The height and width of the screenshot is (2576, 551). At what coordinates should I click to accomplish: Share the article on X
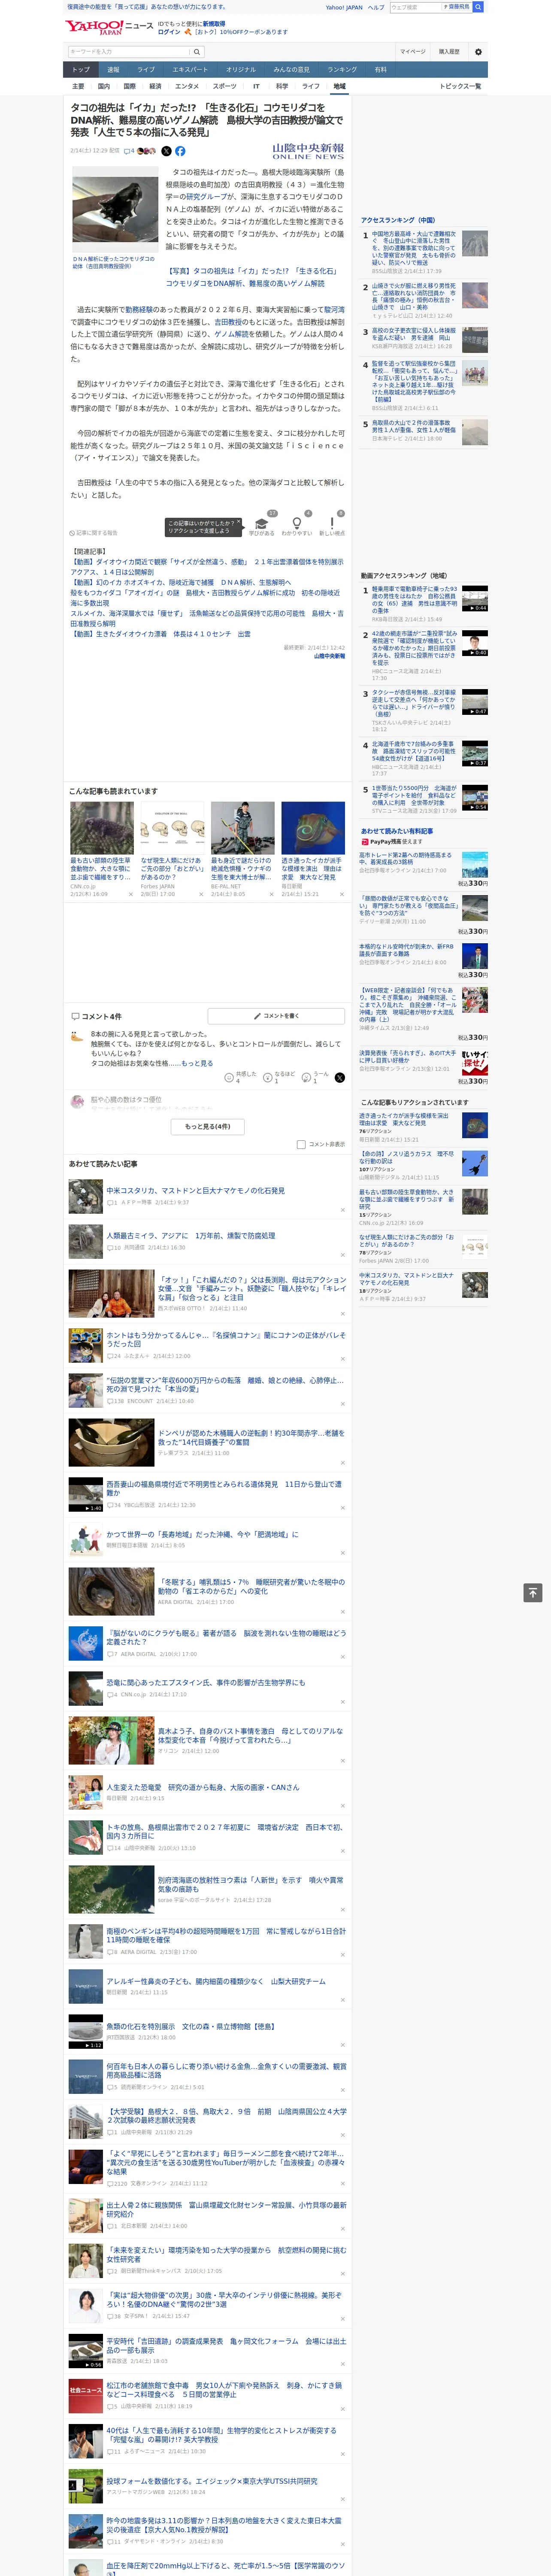(166, 151)
